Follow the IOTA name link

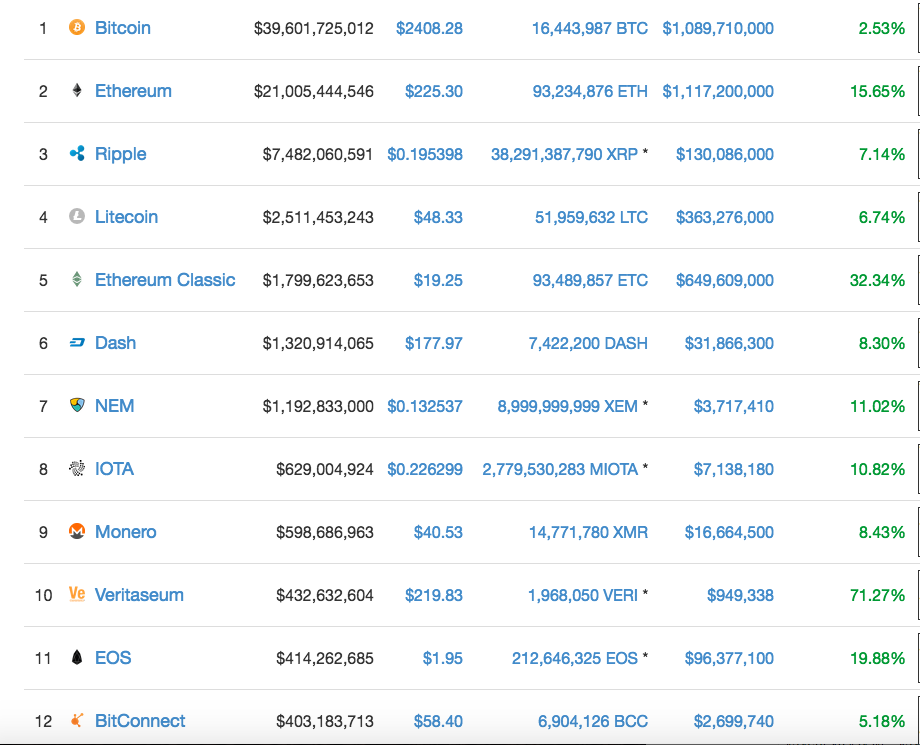[114, 469]
